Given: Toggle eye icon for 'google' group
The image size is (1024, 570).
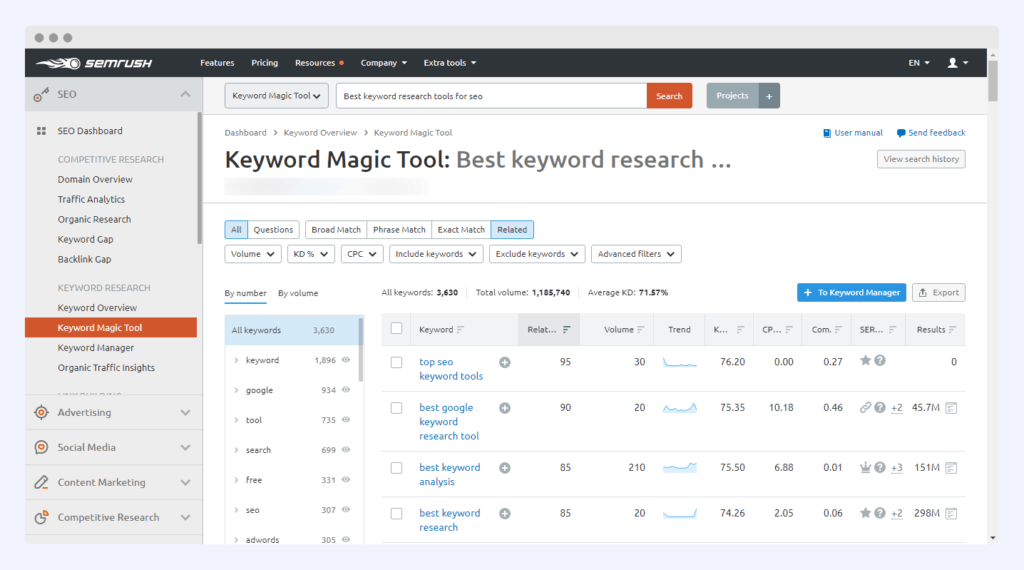Looking at the screenshot, I should [x=346, y=390].
